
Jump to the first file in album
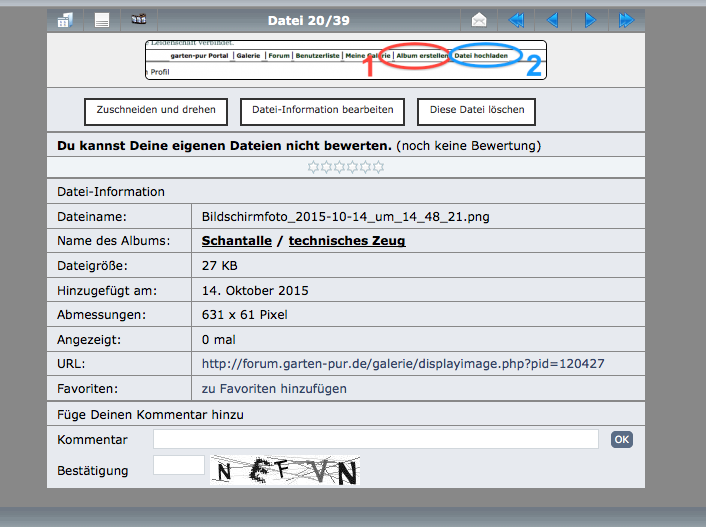[x=516, y=20]
